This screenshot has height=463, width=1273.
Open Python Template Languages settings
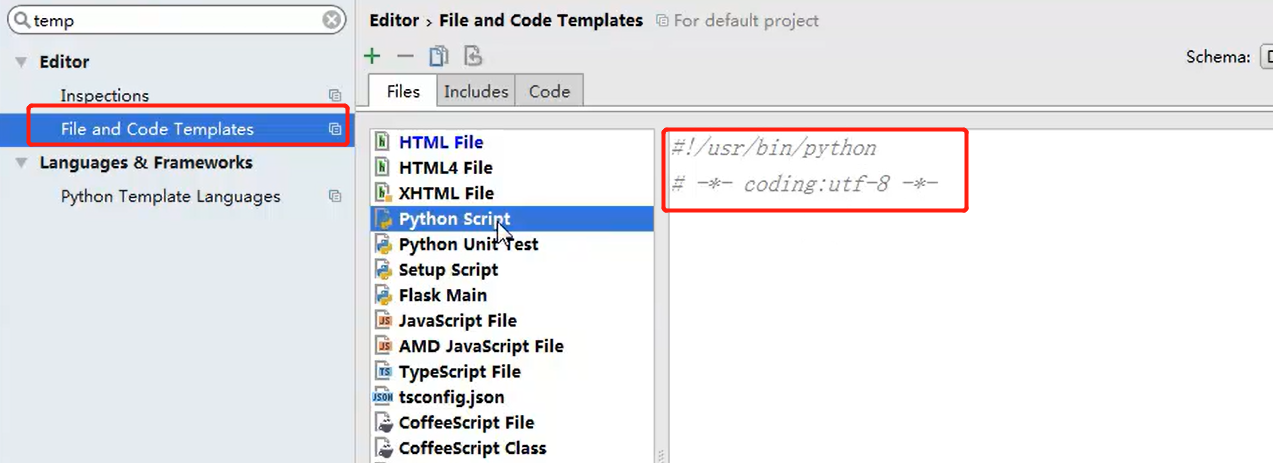[170, 197]
